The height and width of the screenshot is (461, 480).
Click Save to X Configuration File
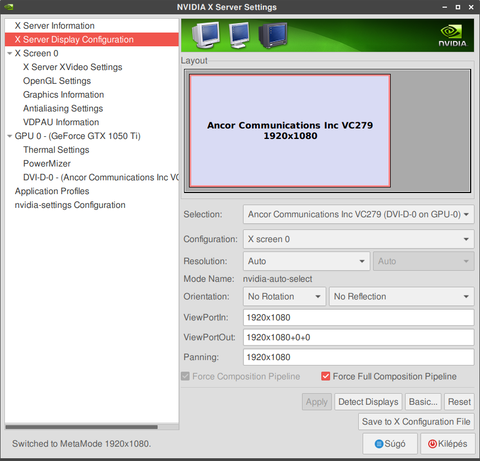[x=416, y=422]
